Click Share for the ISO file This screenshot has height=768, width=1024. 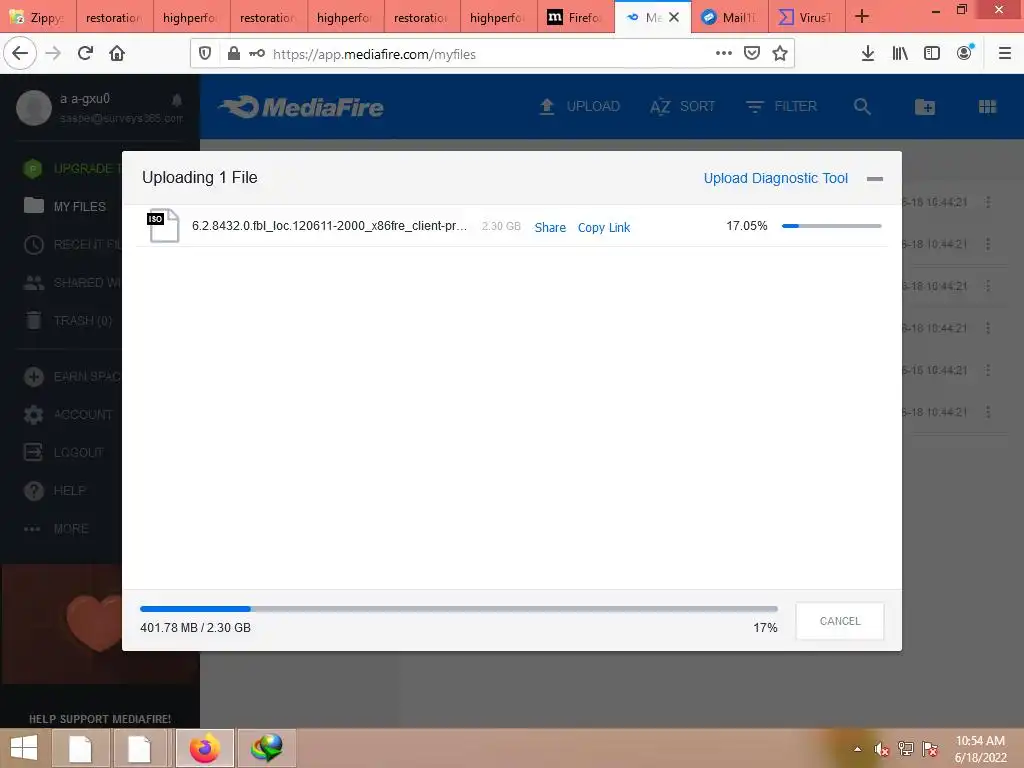[550, 227]
